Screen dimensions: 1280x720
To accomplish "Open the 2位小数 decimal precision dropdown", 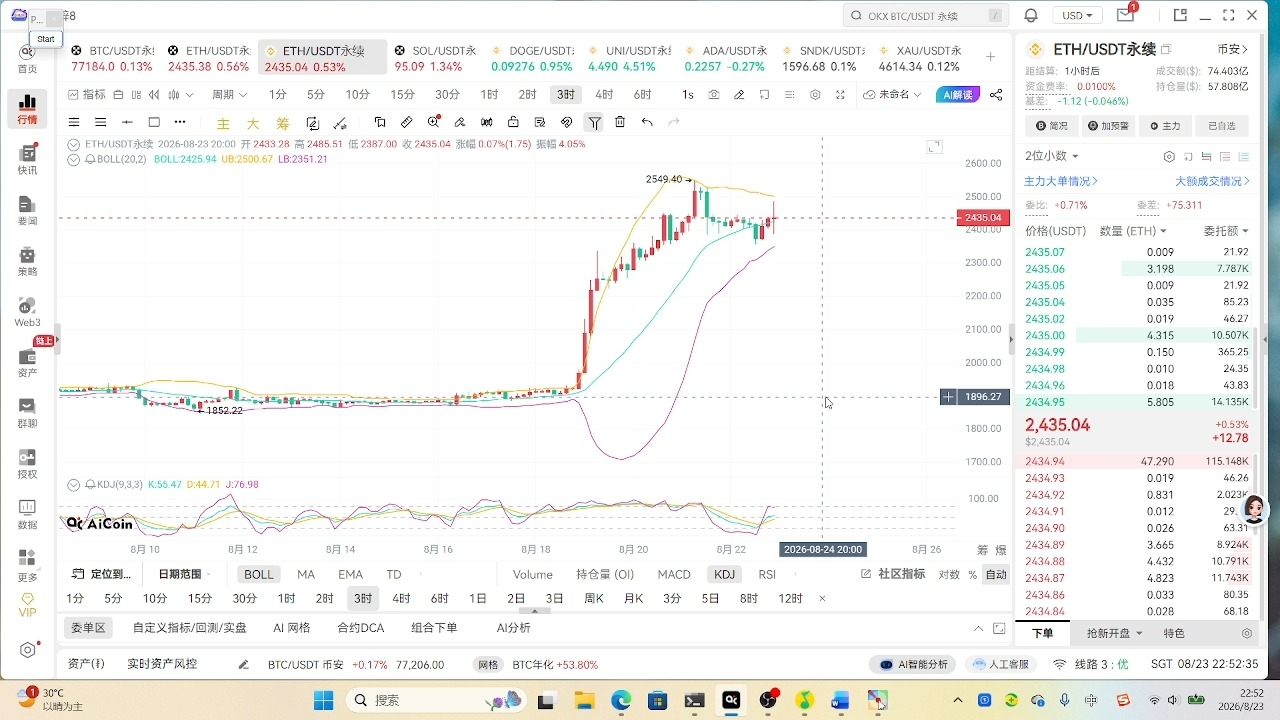I will pos(1052,156).
